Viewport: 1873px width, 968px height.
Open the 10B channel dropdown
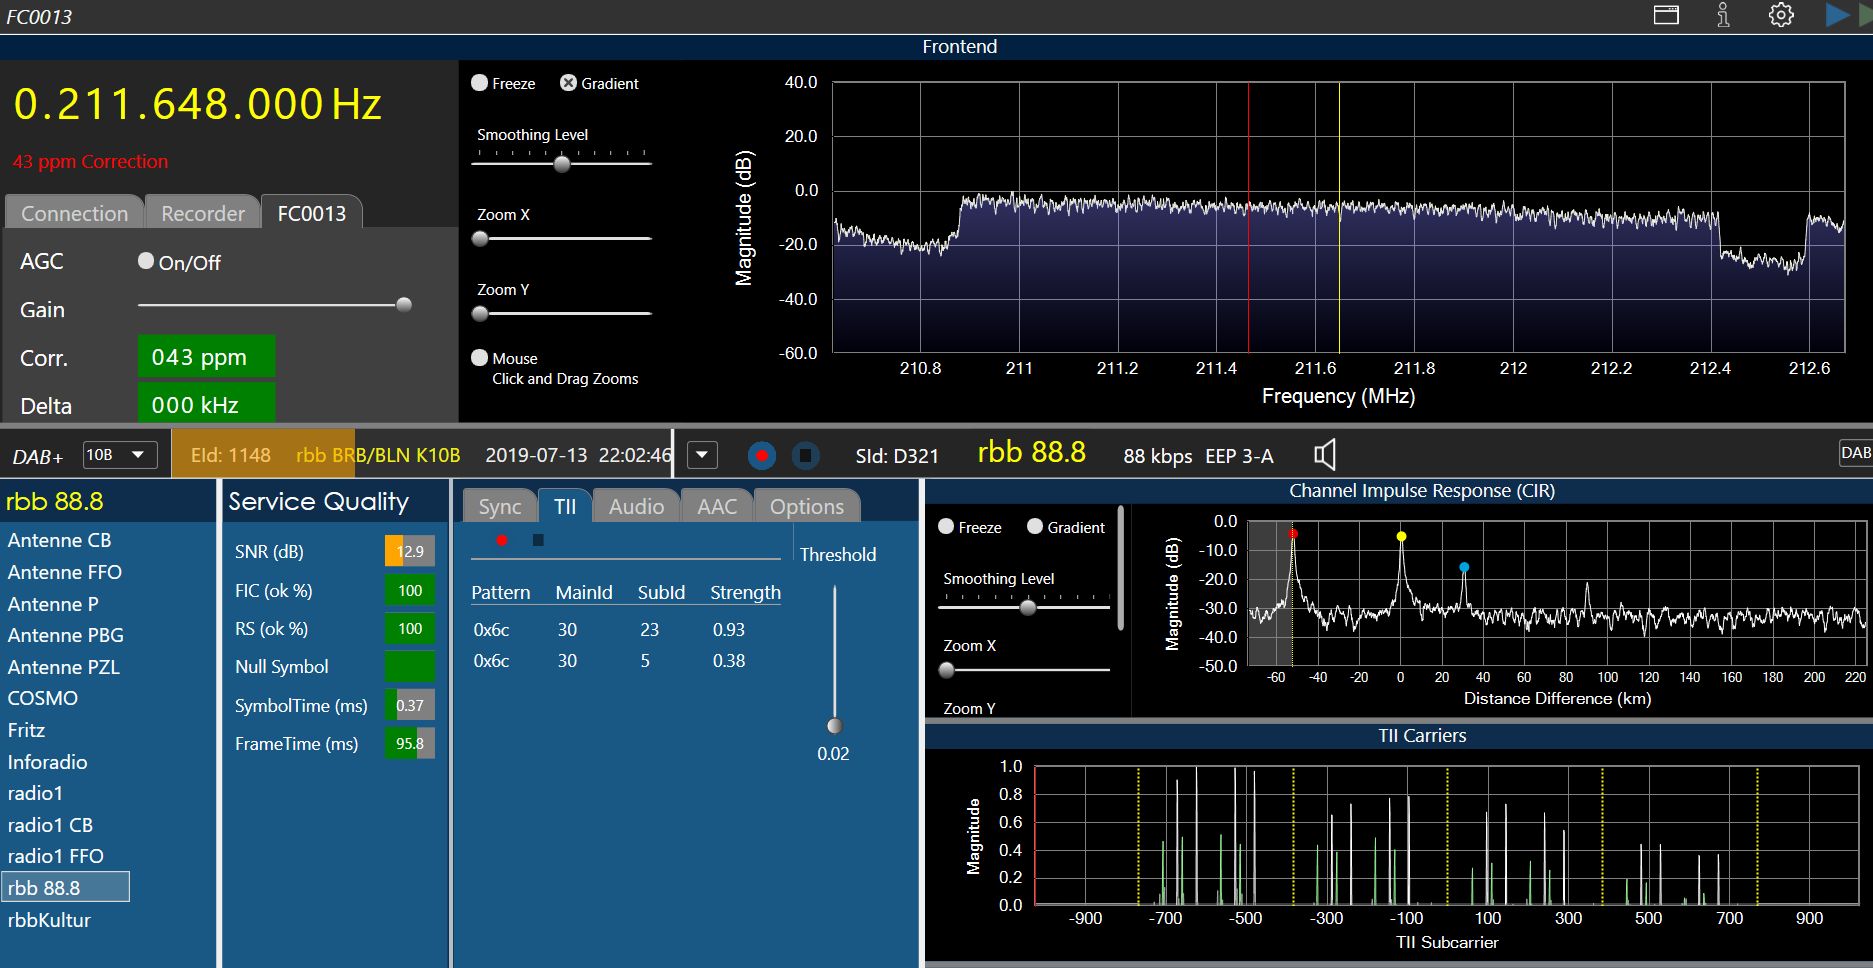click(119, 455)
